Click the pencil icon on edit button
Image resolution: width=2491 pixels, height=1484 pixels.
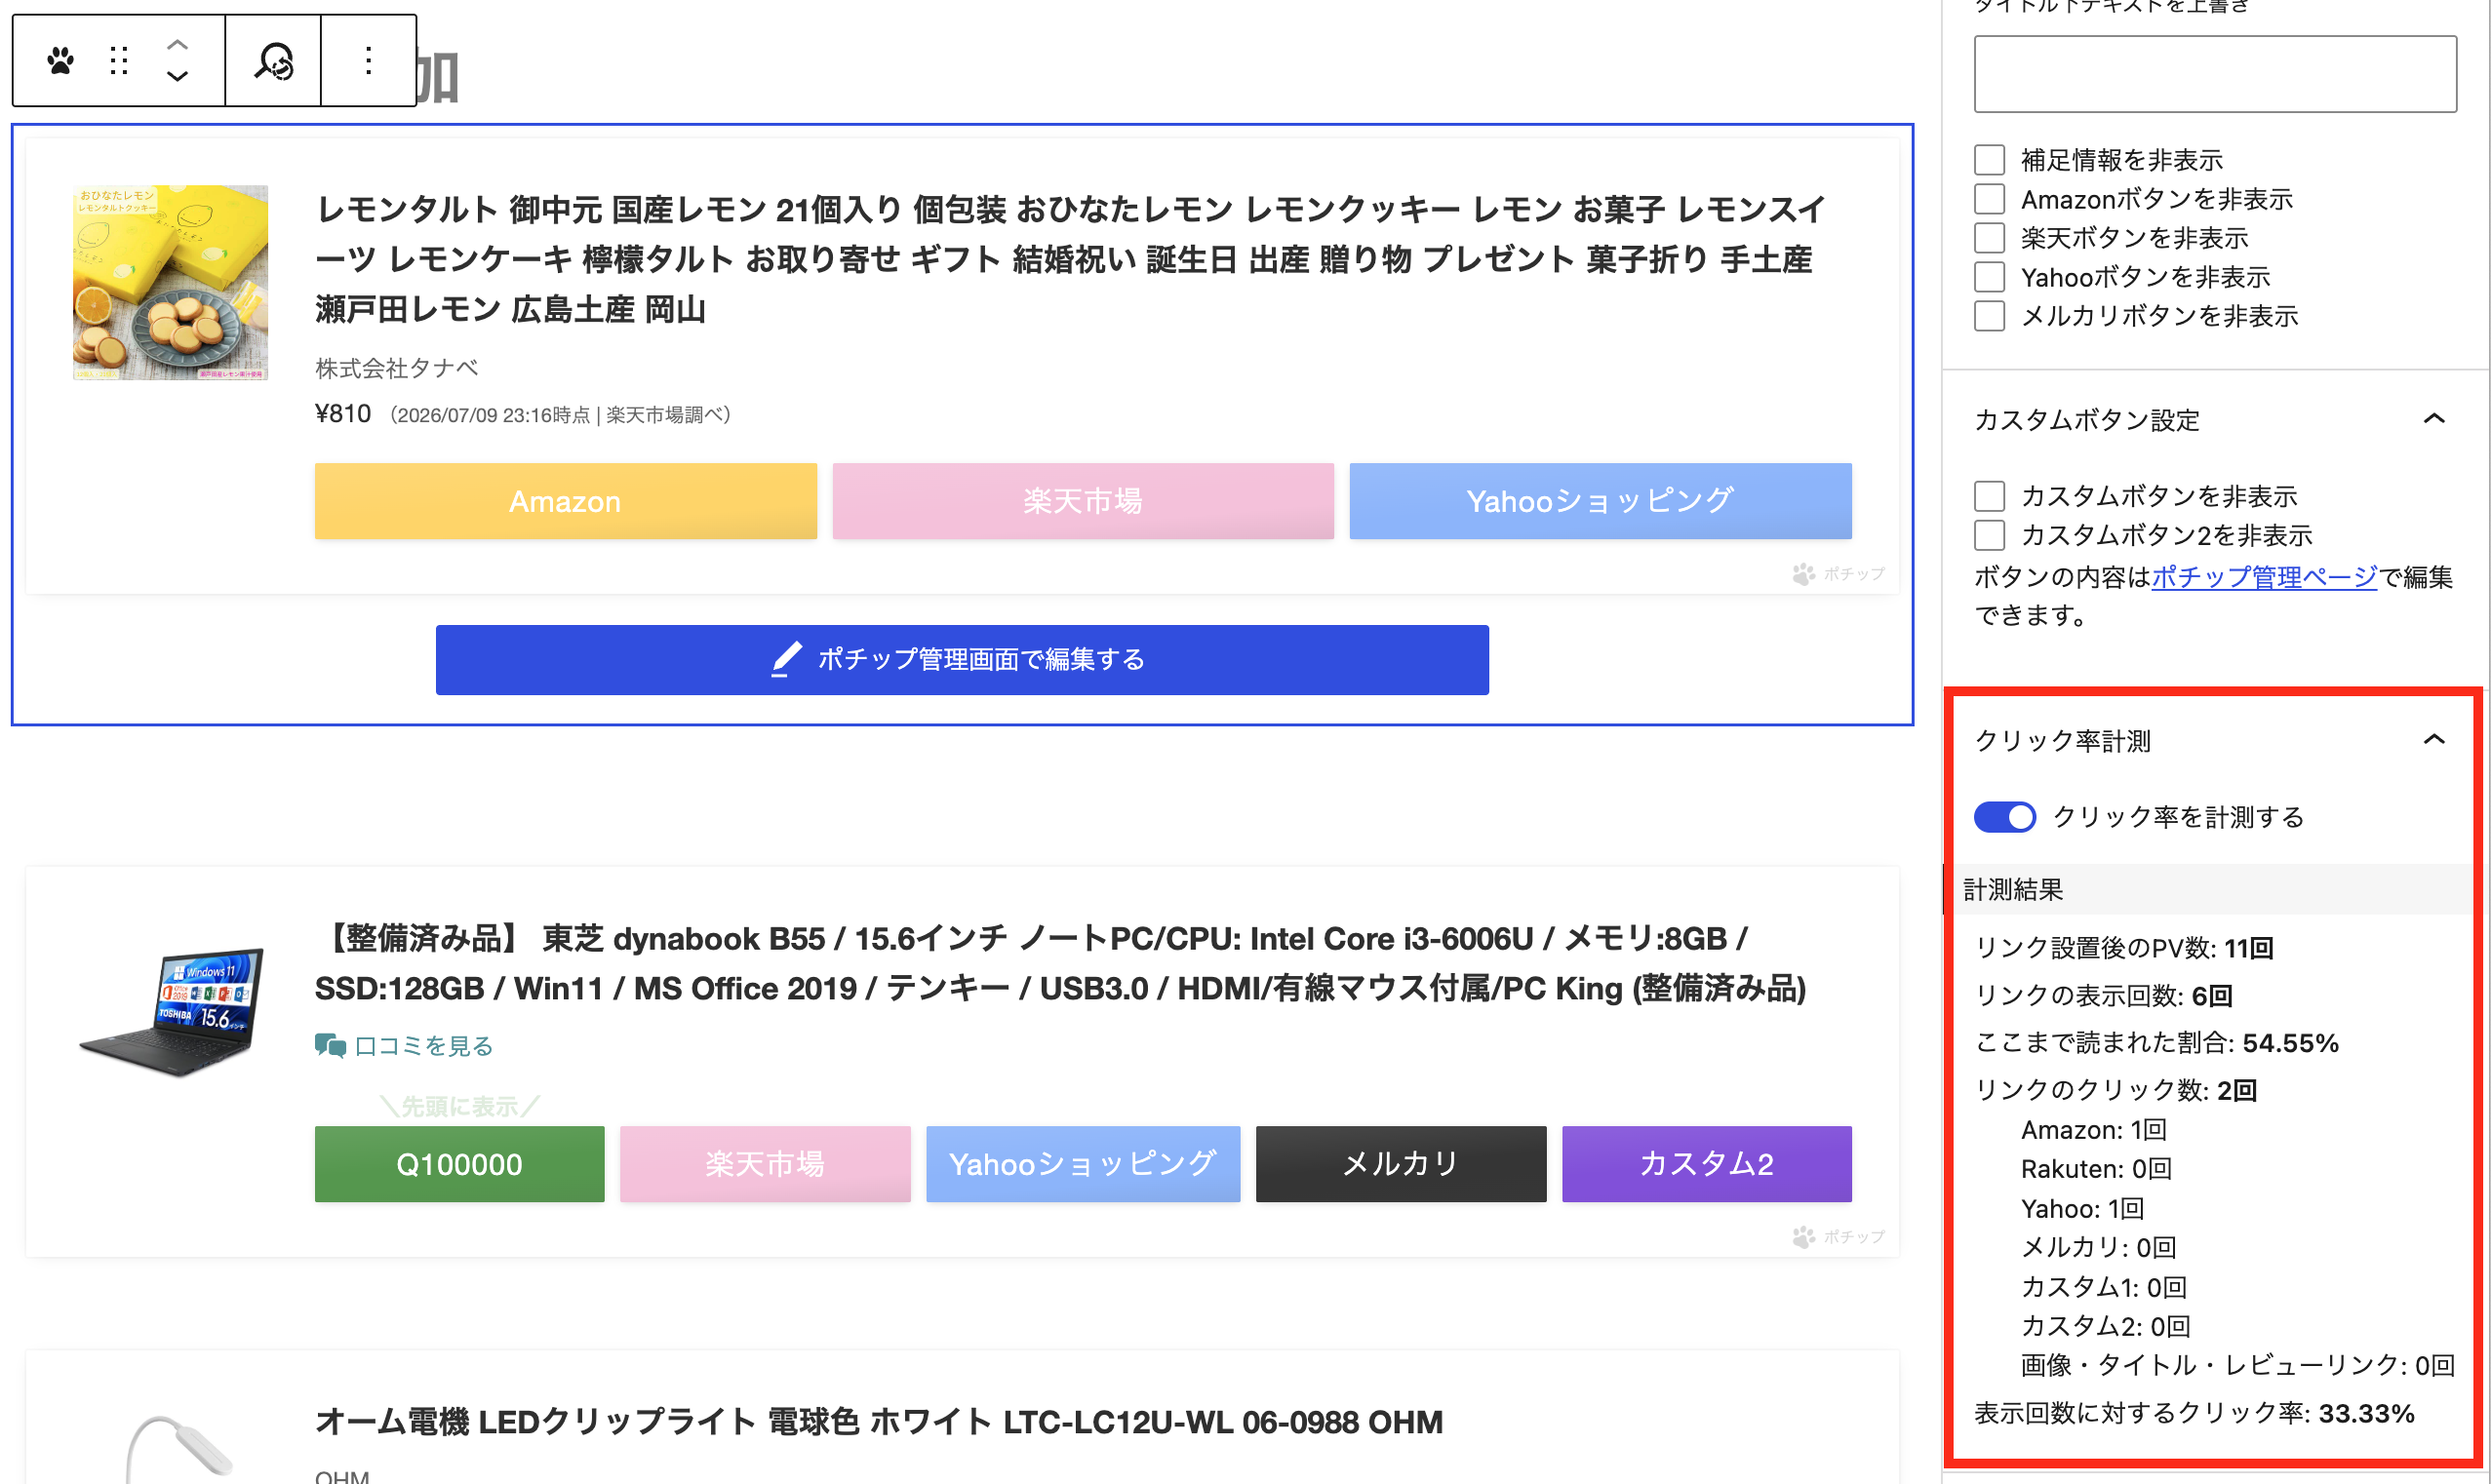pos(787,659)
